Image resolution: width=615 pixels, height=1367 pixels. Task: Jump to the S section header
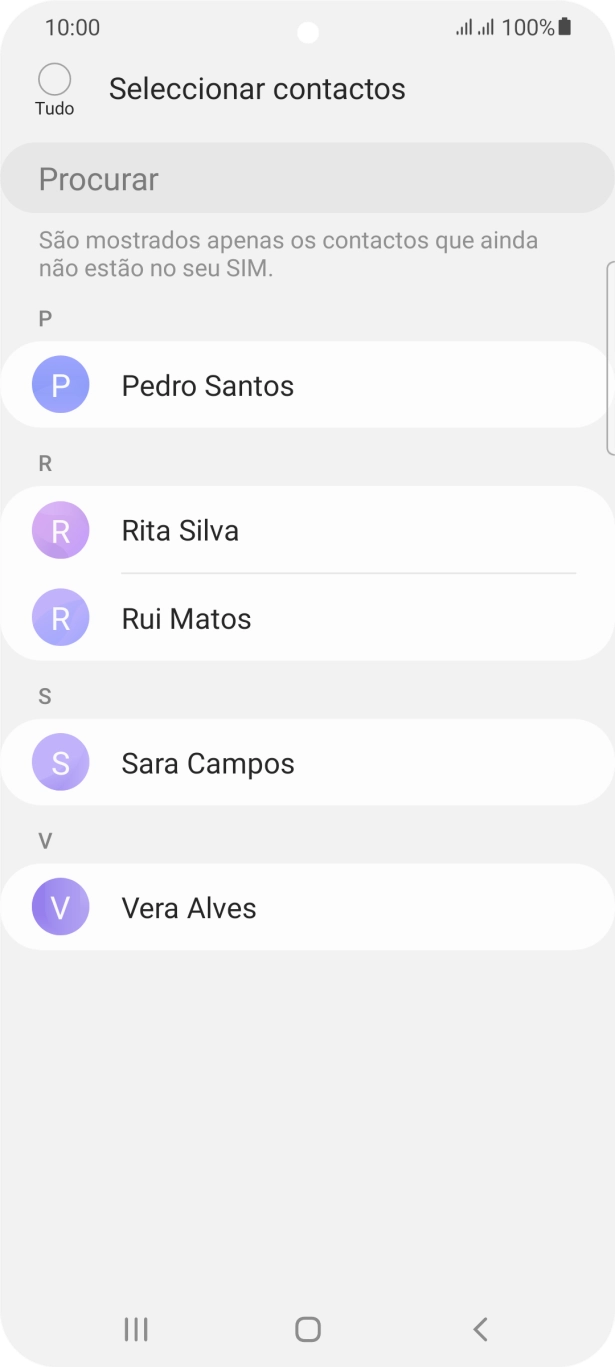(44, 695)
